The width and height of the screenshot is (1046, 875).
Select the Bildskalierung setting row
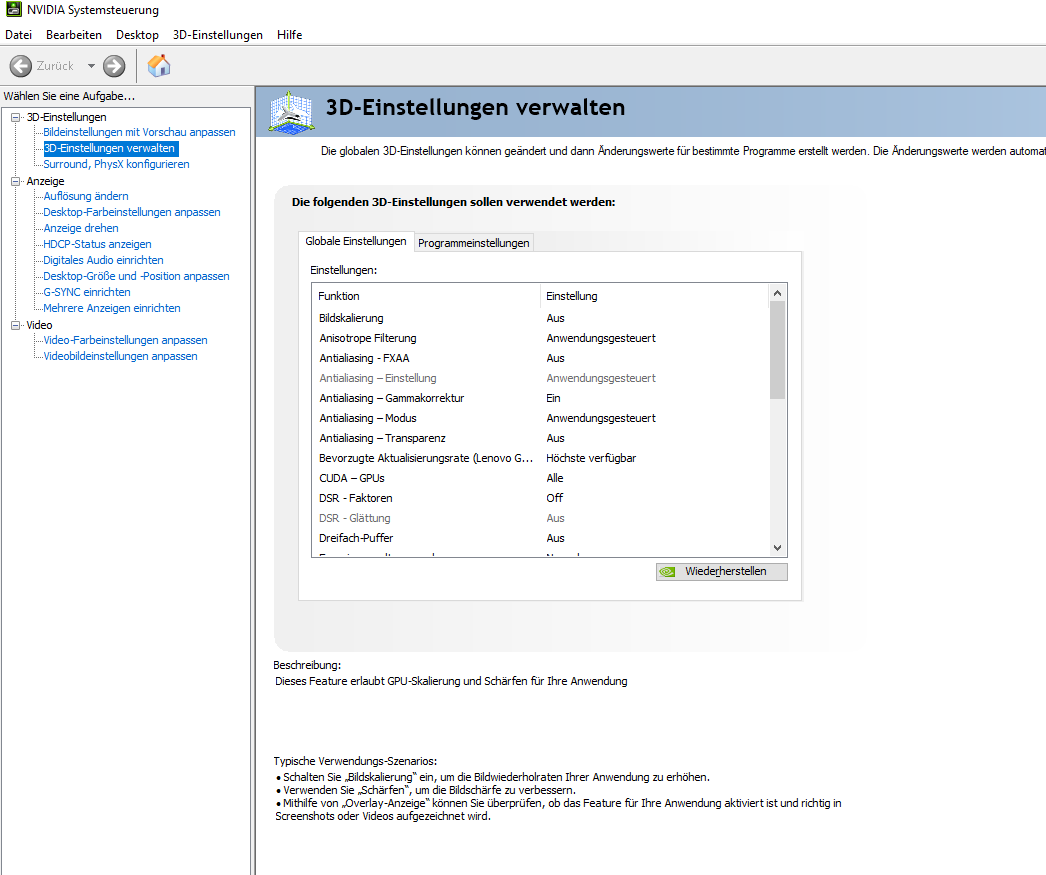coord(540,318)
